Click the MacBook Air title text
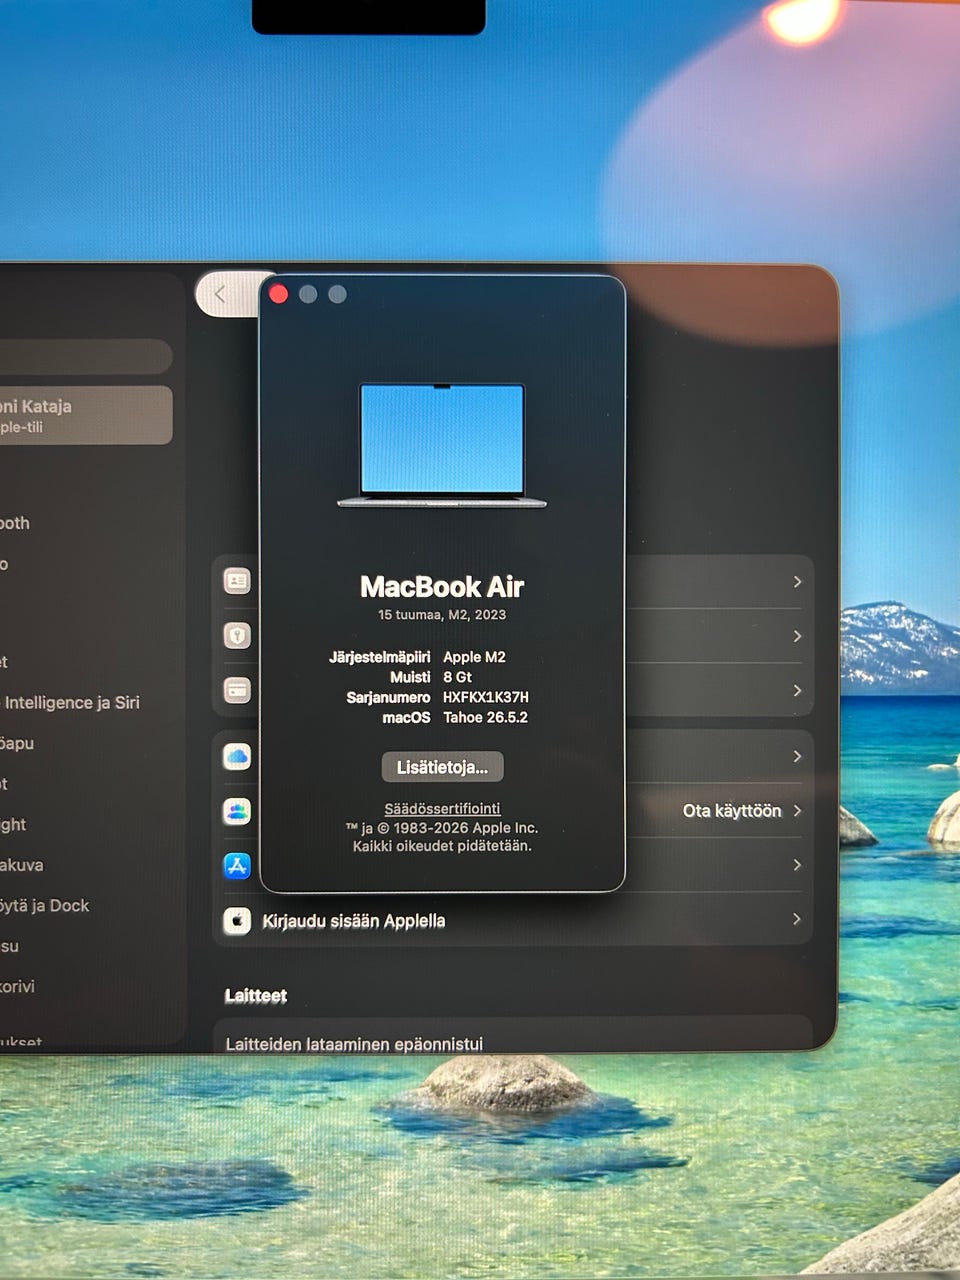960x1280 pixels. point(442,587)
